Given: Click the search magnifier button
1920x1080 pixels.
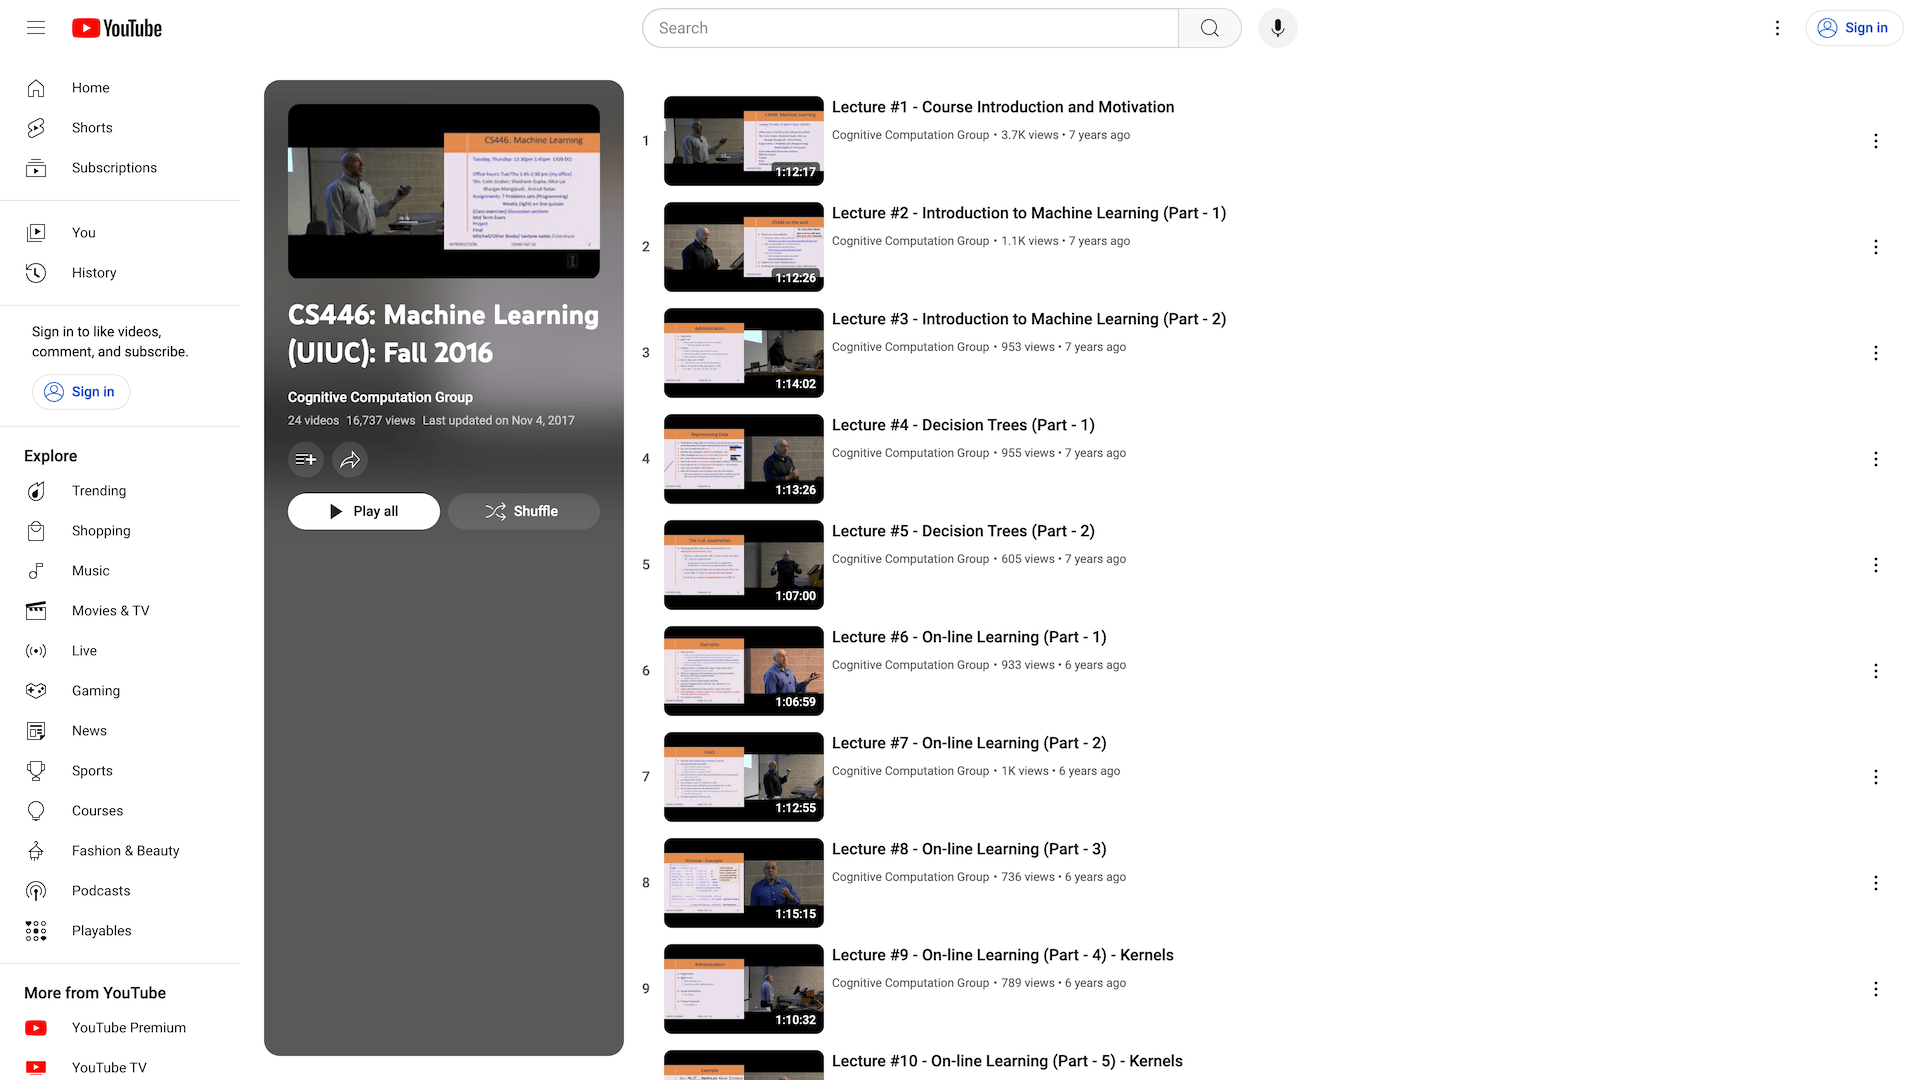Looking at the screenshot, I should click(1210, 28).
